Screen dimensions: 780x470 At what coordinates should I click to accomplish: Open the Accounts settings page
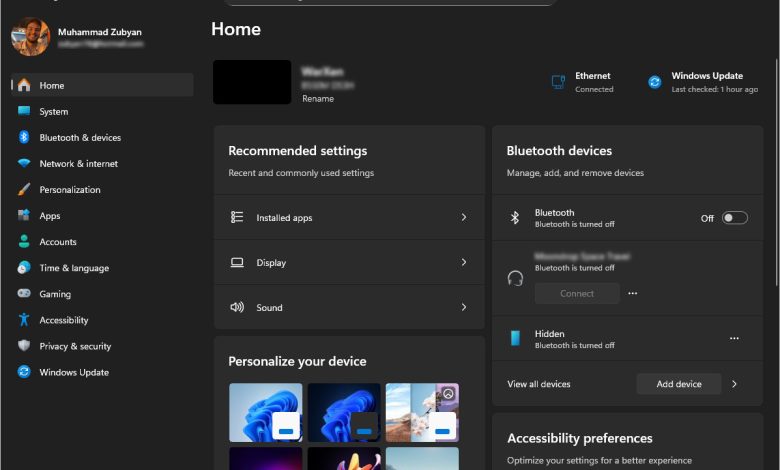[102, 242]
